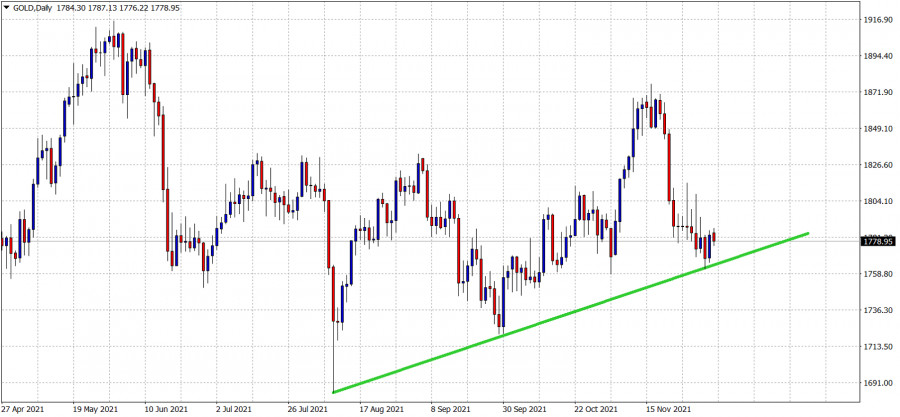Click the 19 May 2021 date label
This screenshot has height=417, width=900.
coord(95,411)
